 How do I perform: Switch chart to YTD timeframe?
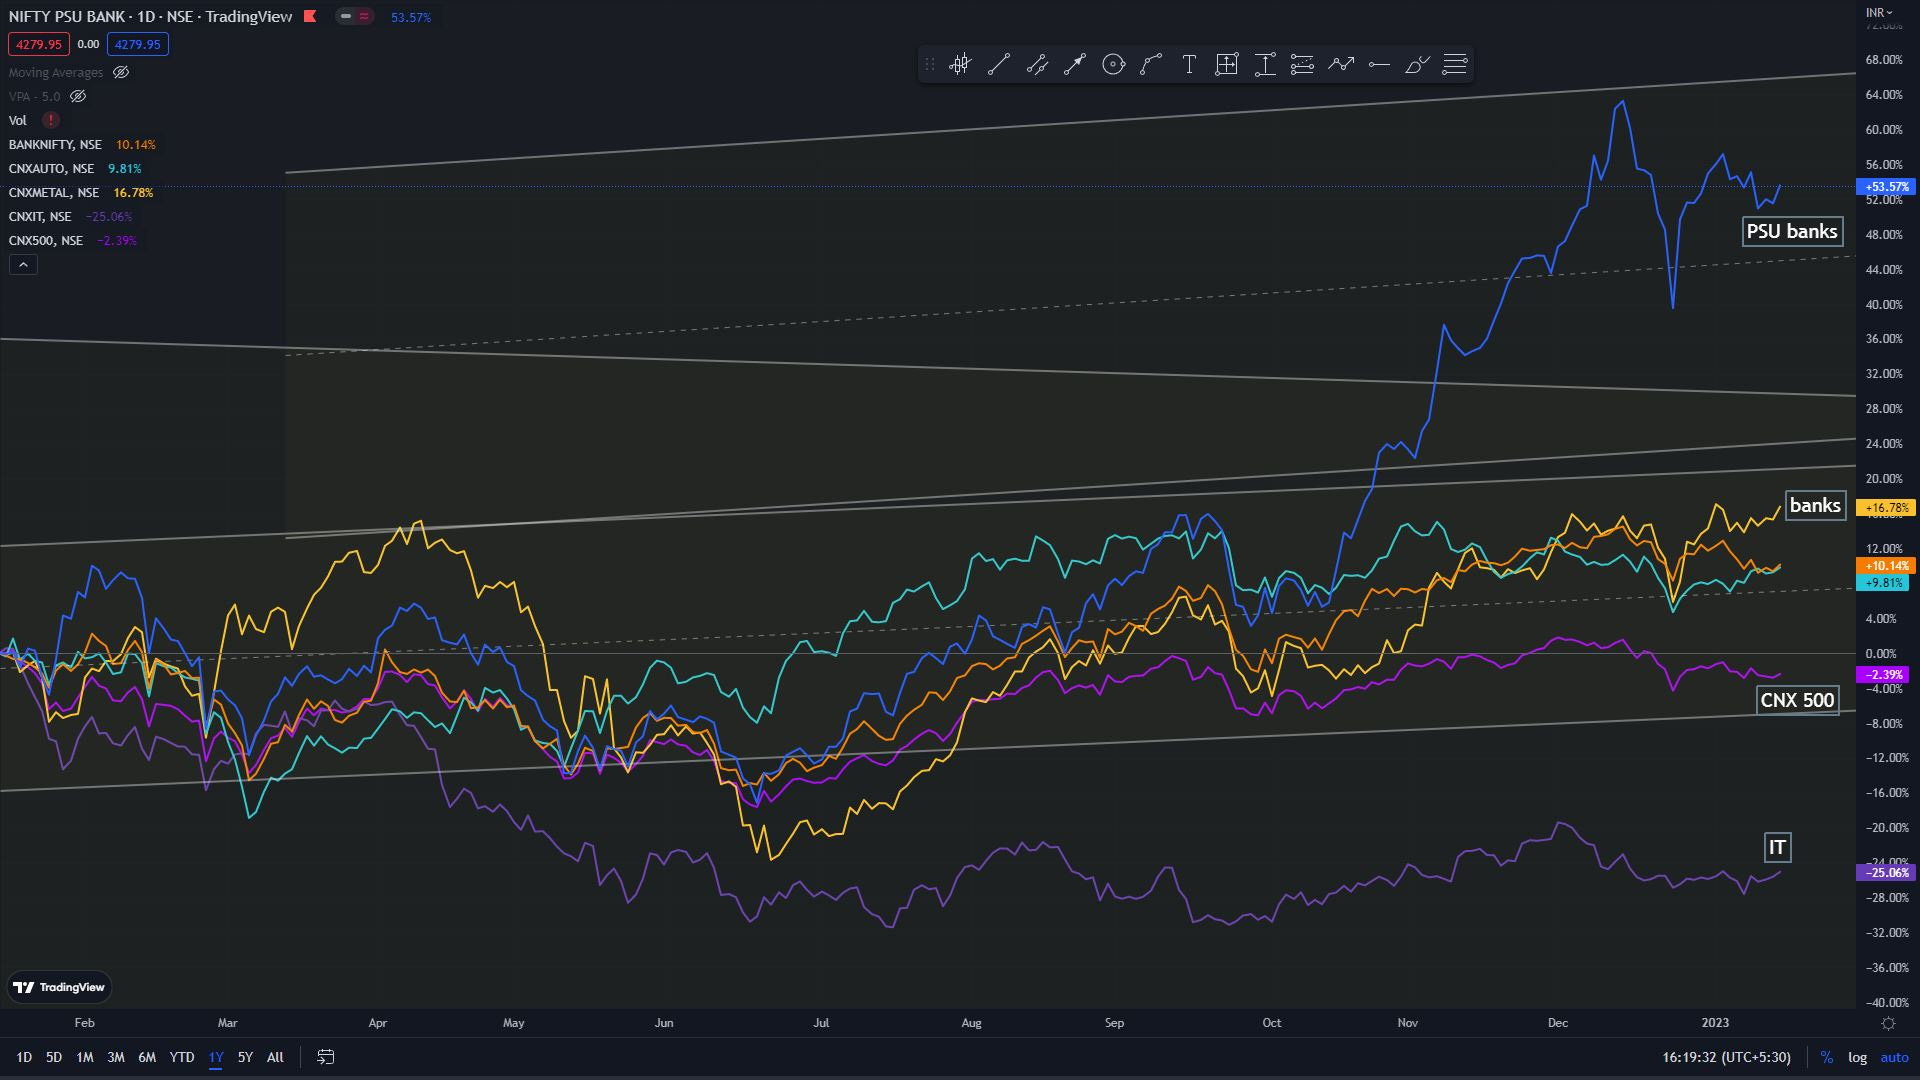(181, 1056)
